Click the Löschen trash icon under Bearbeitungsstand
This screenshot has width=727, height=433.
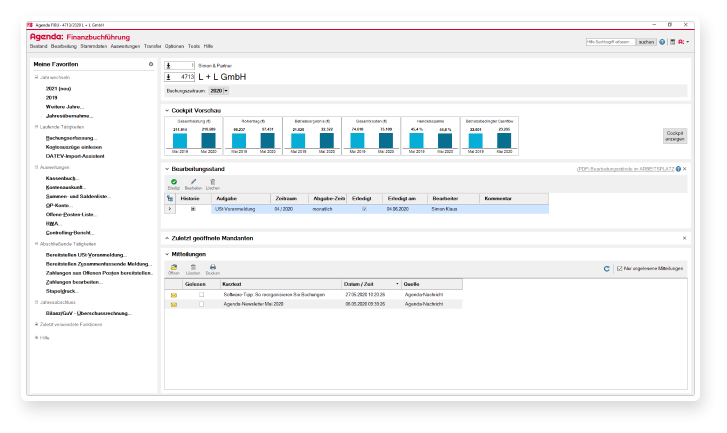coord(213,181)
